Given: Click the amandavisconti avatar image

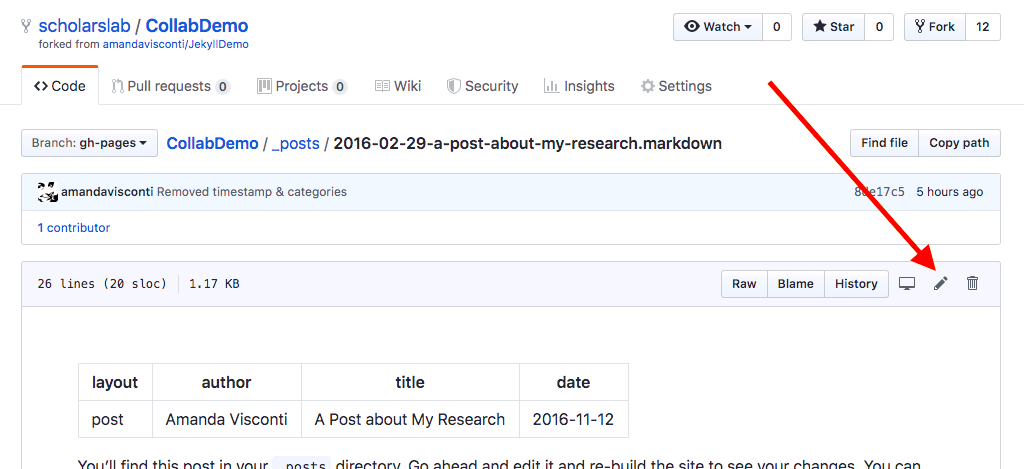Looking at the screenshot, I should point(47,192).
